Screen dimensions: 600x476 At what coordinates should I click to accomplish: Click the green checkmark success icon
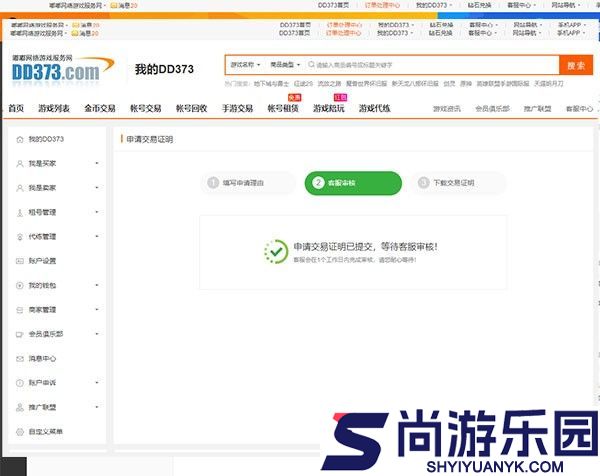click(276, 252)
